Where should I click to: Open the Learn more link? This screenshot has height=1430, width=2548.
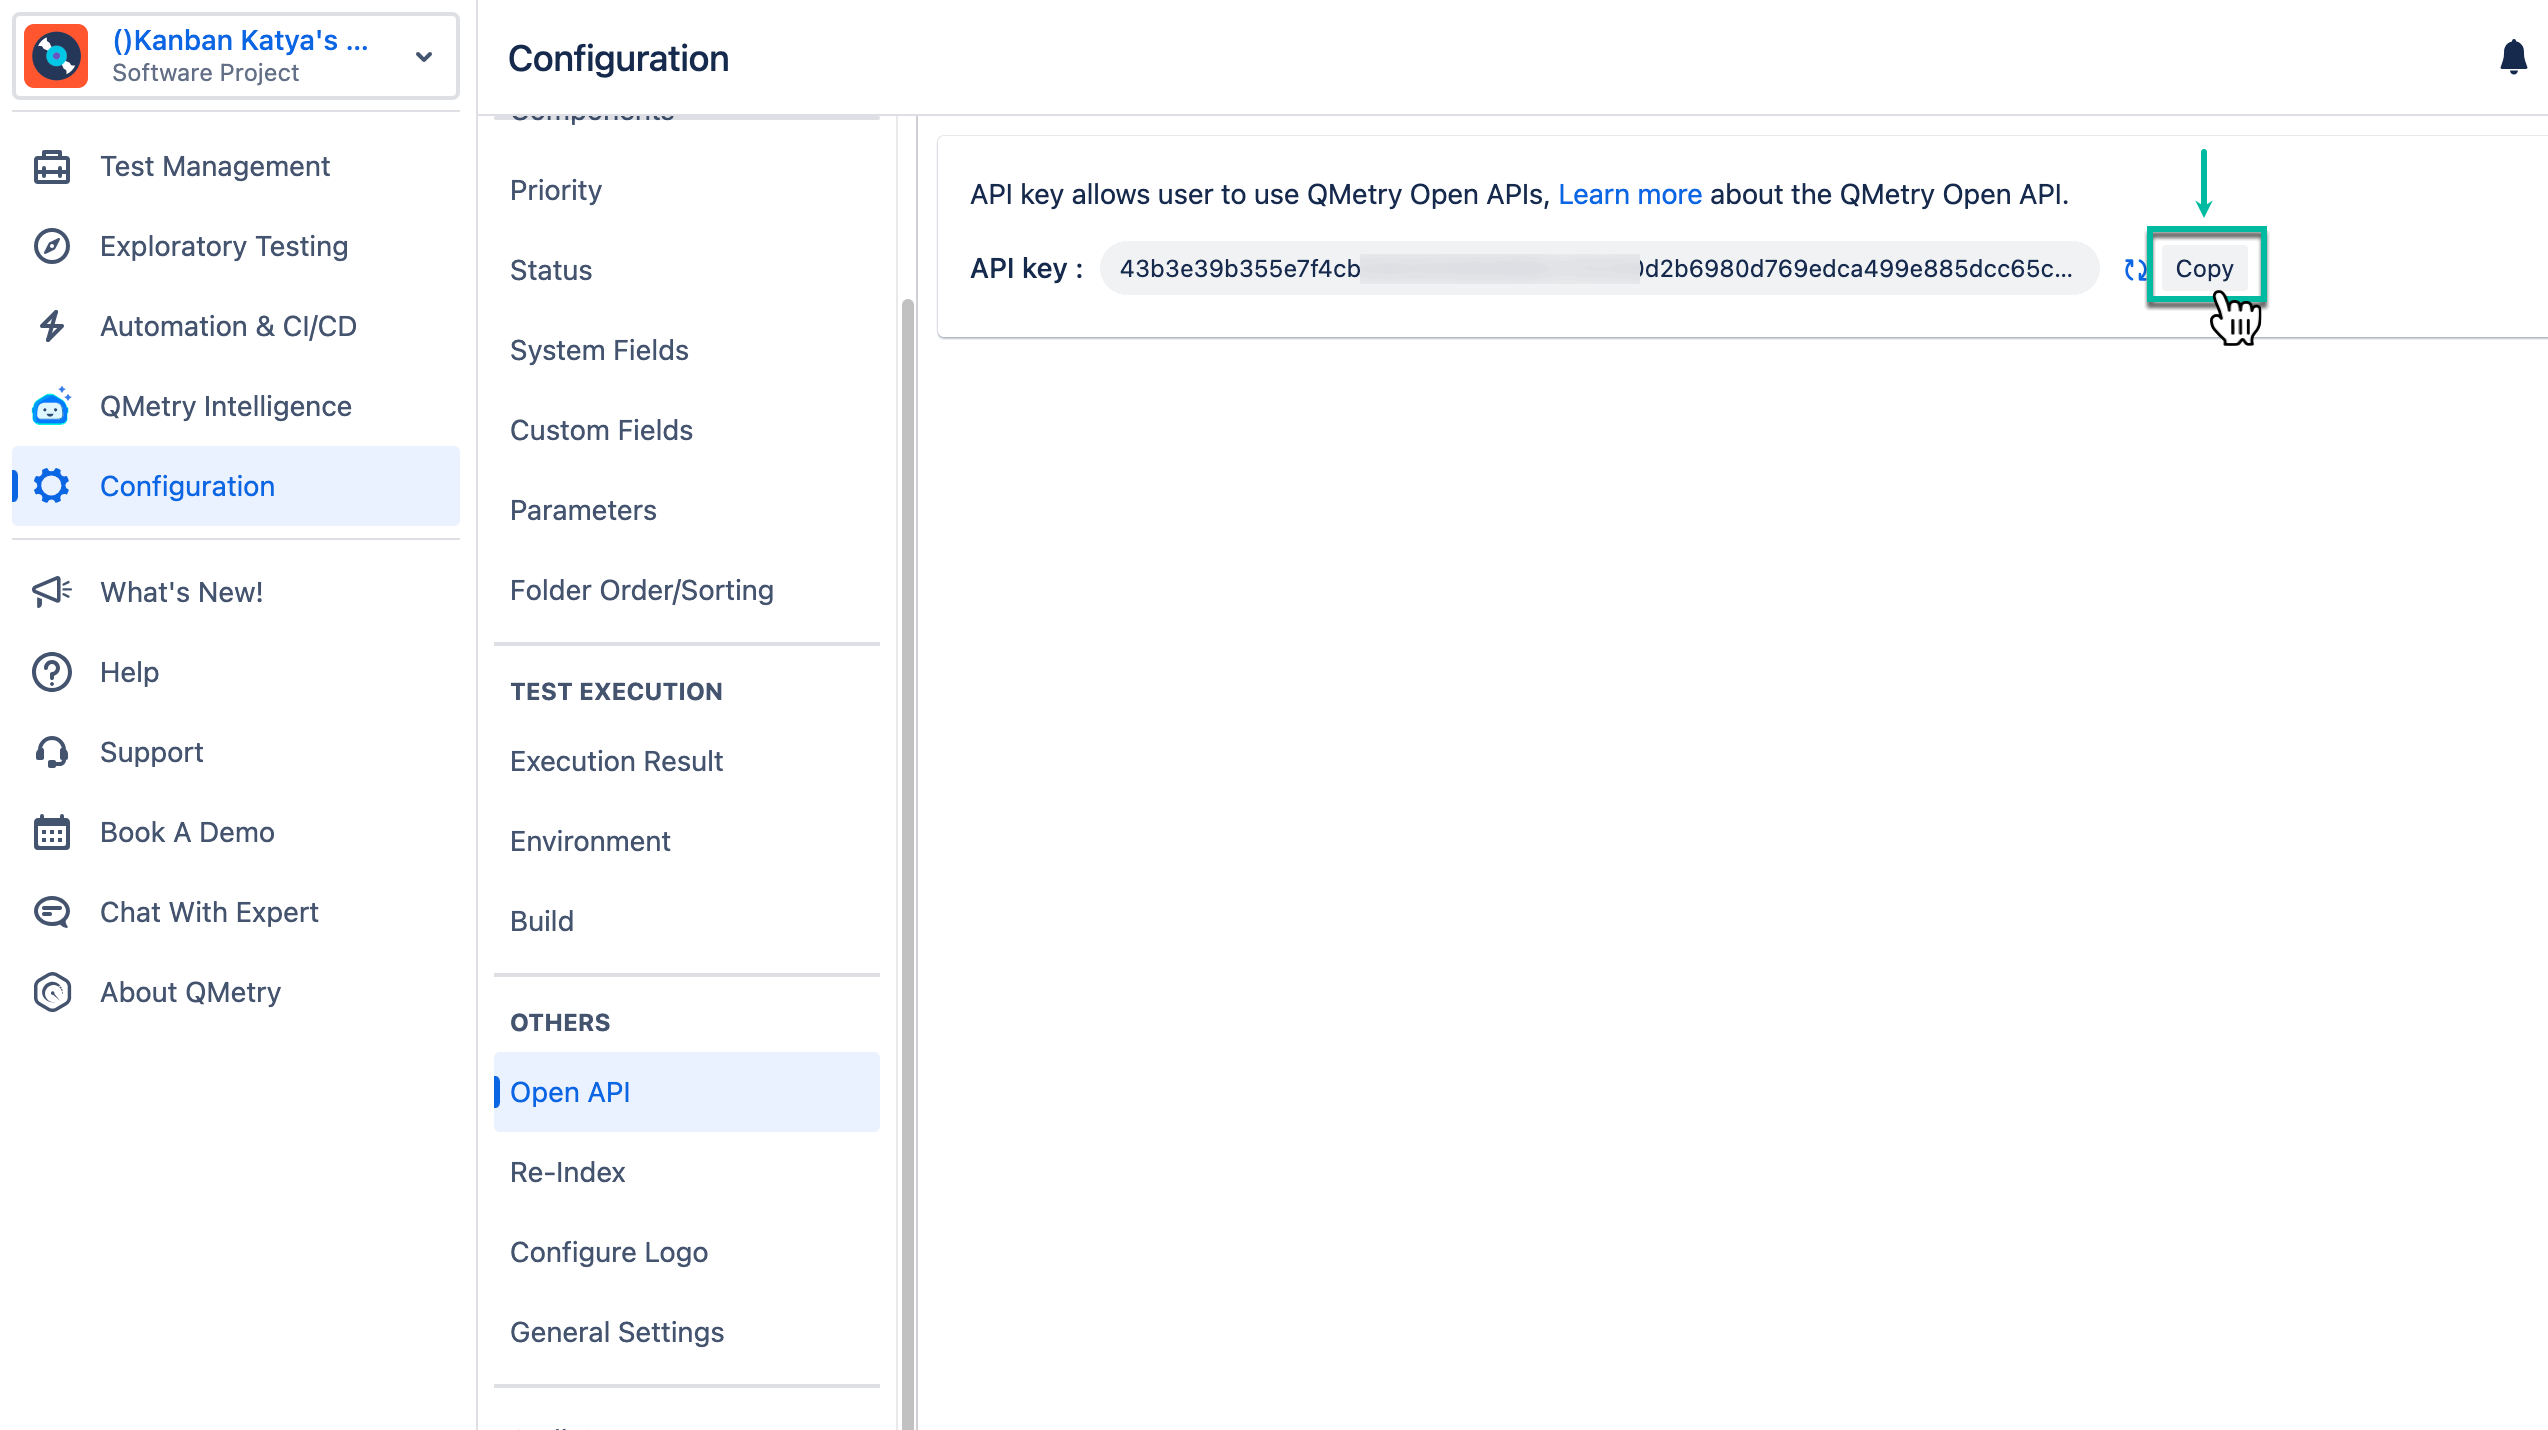coord(1629,194)
